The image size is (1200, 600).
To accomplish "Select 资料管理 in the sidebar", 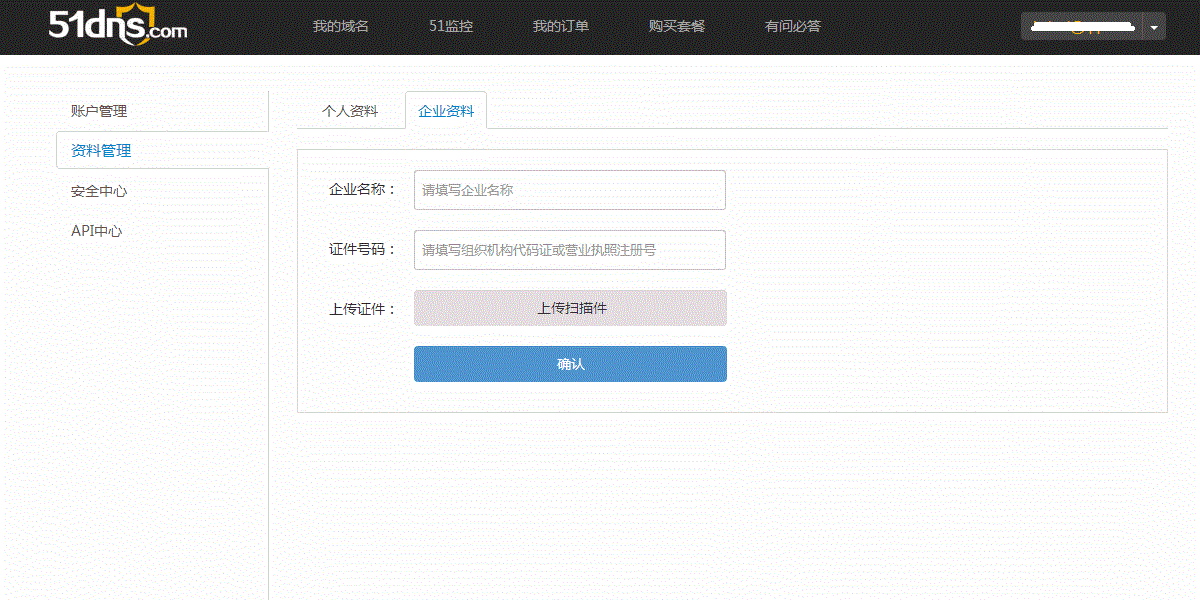I will pos(101,151).
